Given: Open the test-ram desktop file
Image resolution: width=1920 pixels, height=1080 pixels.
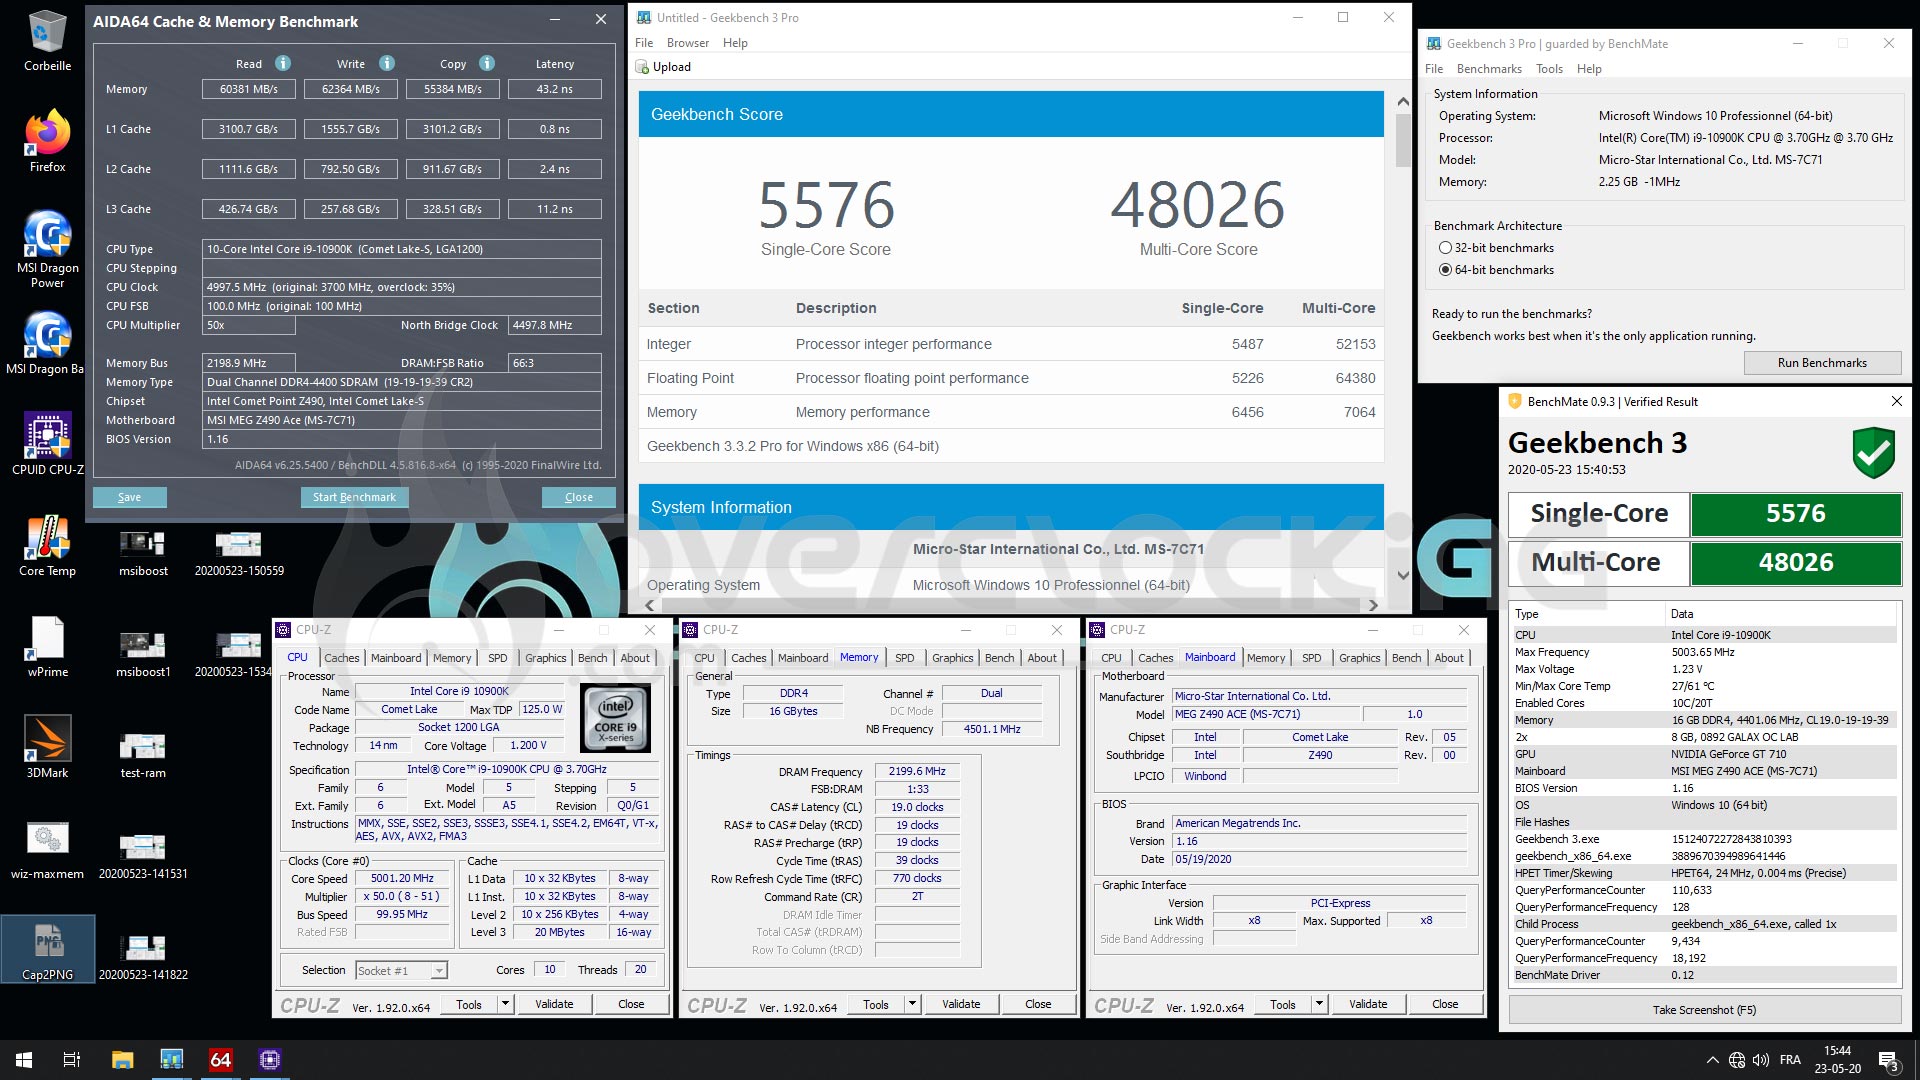Looking at the screenshot, I should (143, 754).
